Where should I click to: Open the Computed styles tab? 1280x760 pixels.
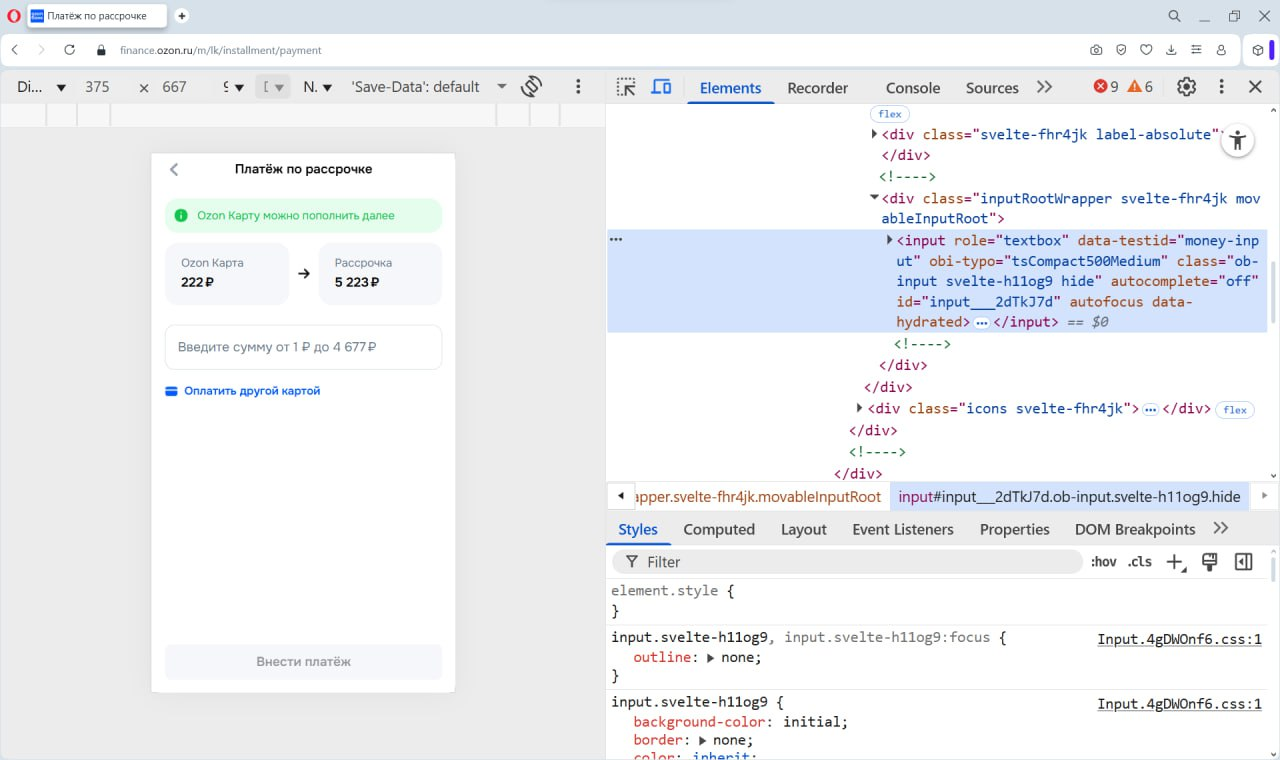(x=718, y=529)
